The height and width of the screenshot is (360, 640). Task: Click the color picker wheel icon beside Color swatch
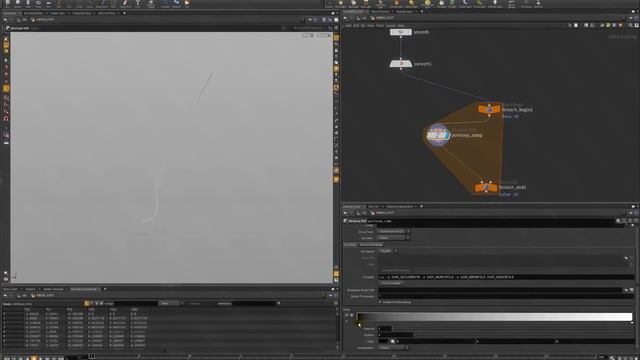tap(393, 341)
